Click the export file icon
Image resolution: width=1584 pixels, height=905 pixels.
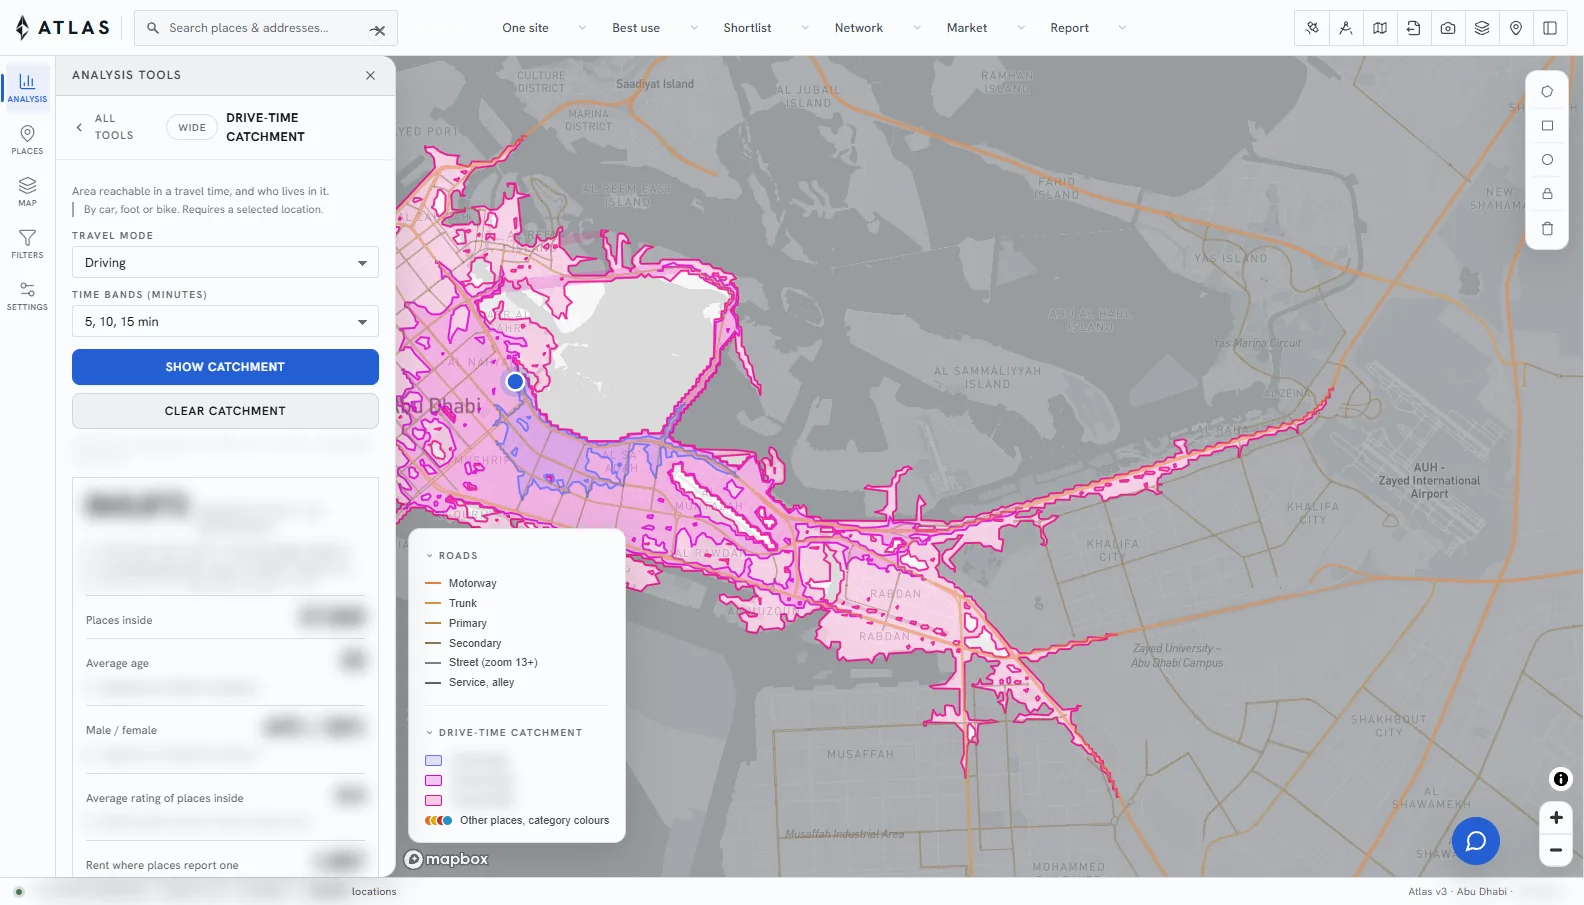click(x=1414, y=28)
